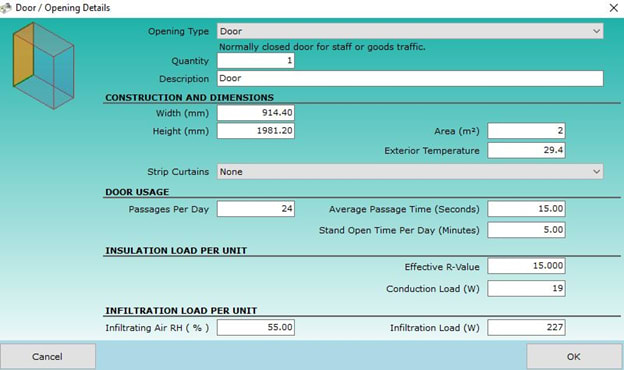Select the Width (mm) field
This screenshot has width=624, height=370.
click(x=255, y=113)
